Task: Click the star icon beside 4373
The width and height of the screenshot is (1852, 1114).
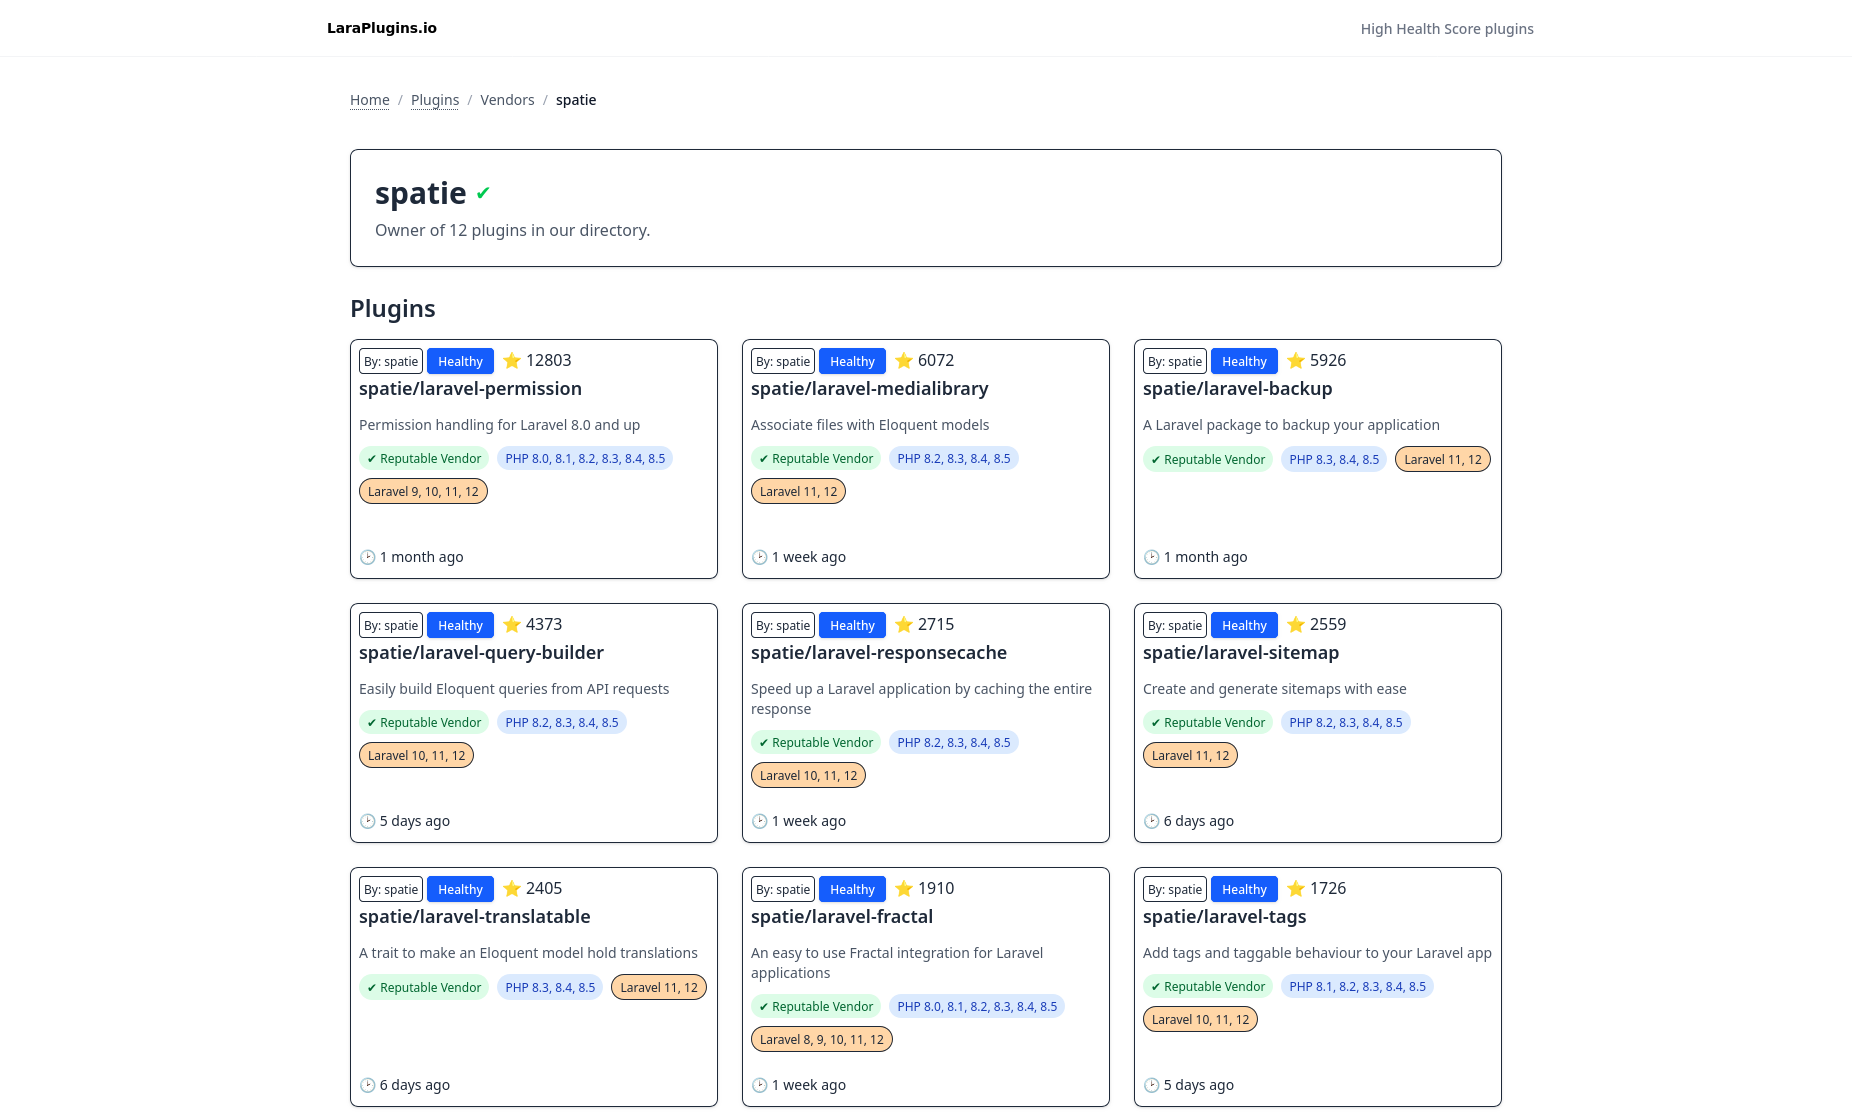Action: click(512, 624)
